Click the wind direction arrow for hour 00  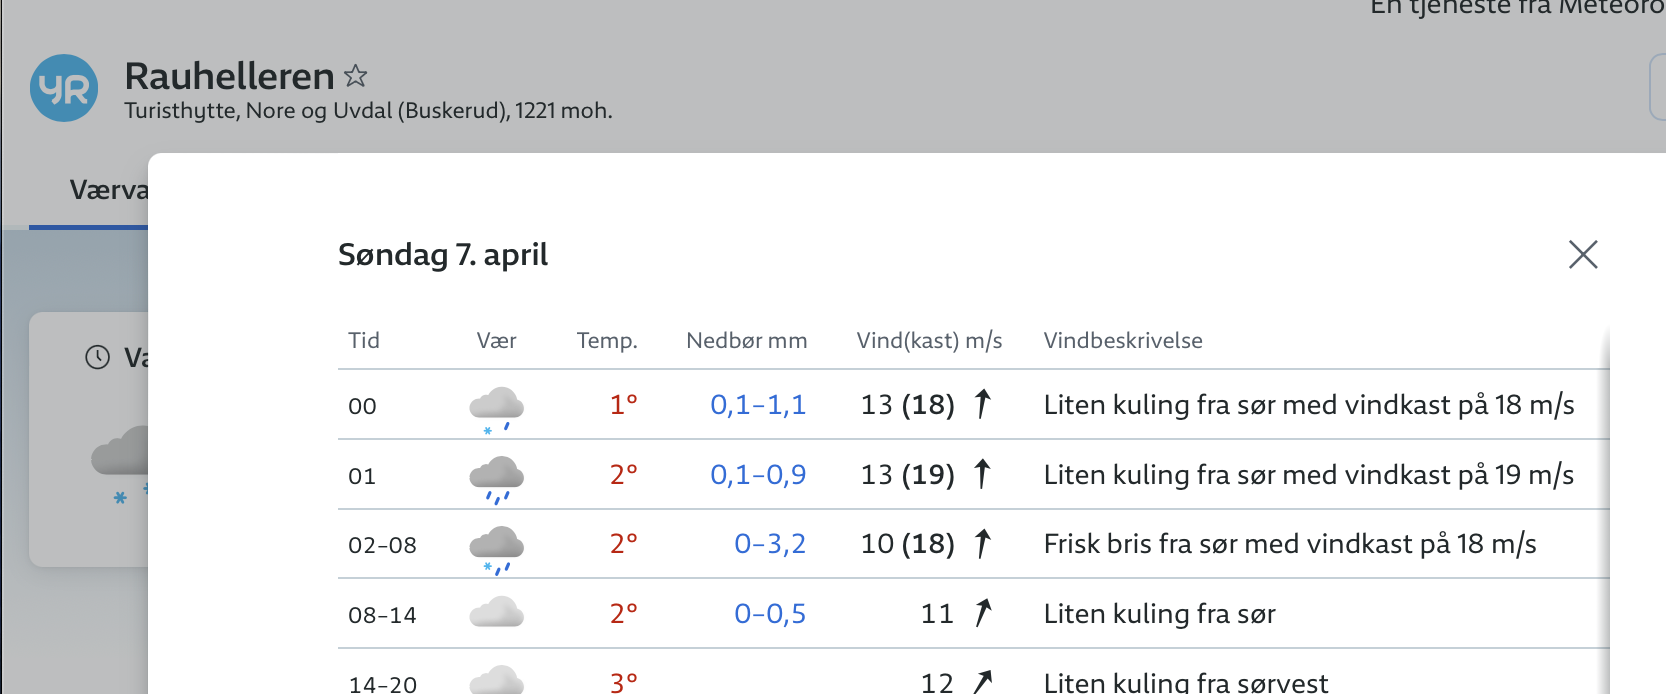point(983,404)
